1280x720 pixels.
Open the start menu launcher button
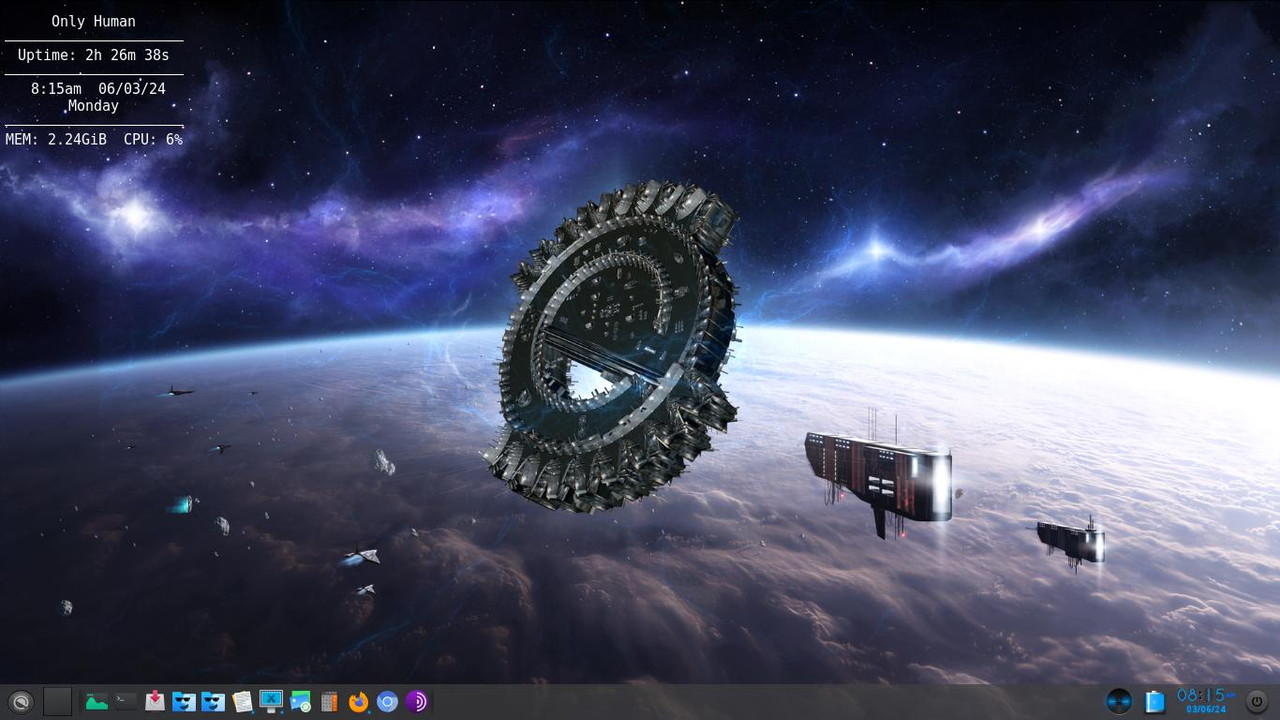coord(21,702)
